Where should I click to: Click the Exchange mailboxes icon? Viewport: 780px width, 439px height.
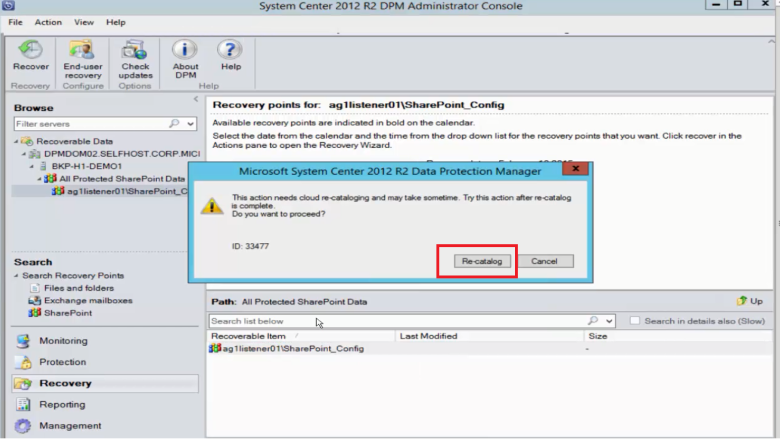pyautogui.click(x=34, y=300)
